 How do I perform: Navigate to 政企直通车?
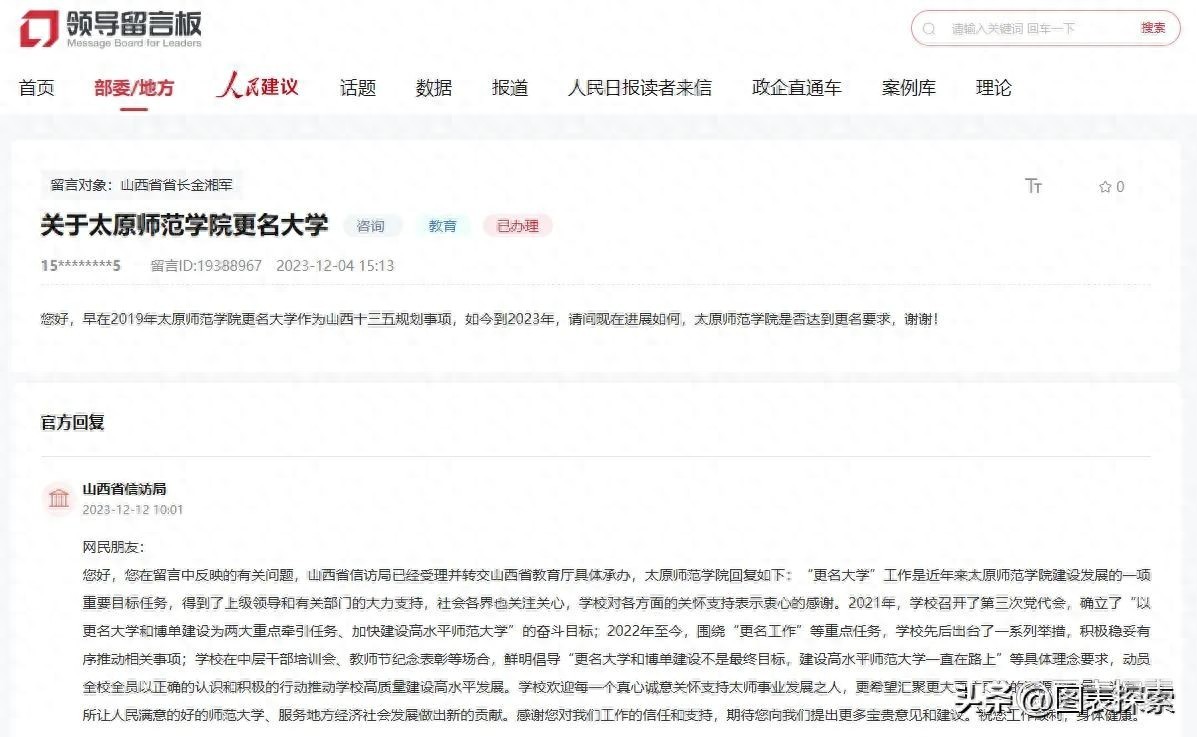(797, 88)
